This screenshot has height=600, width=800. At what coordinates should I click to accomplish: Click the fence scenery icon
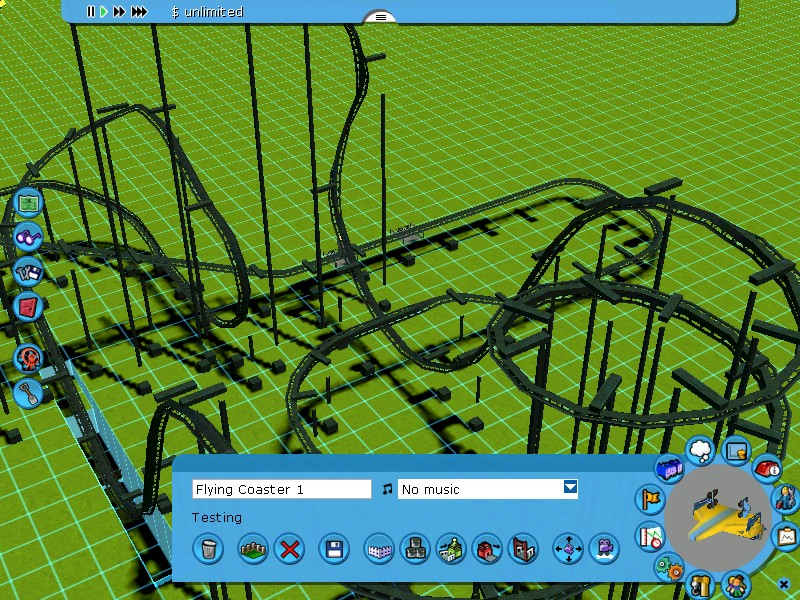[378, 548]
